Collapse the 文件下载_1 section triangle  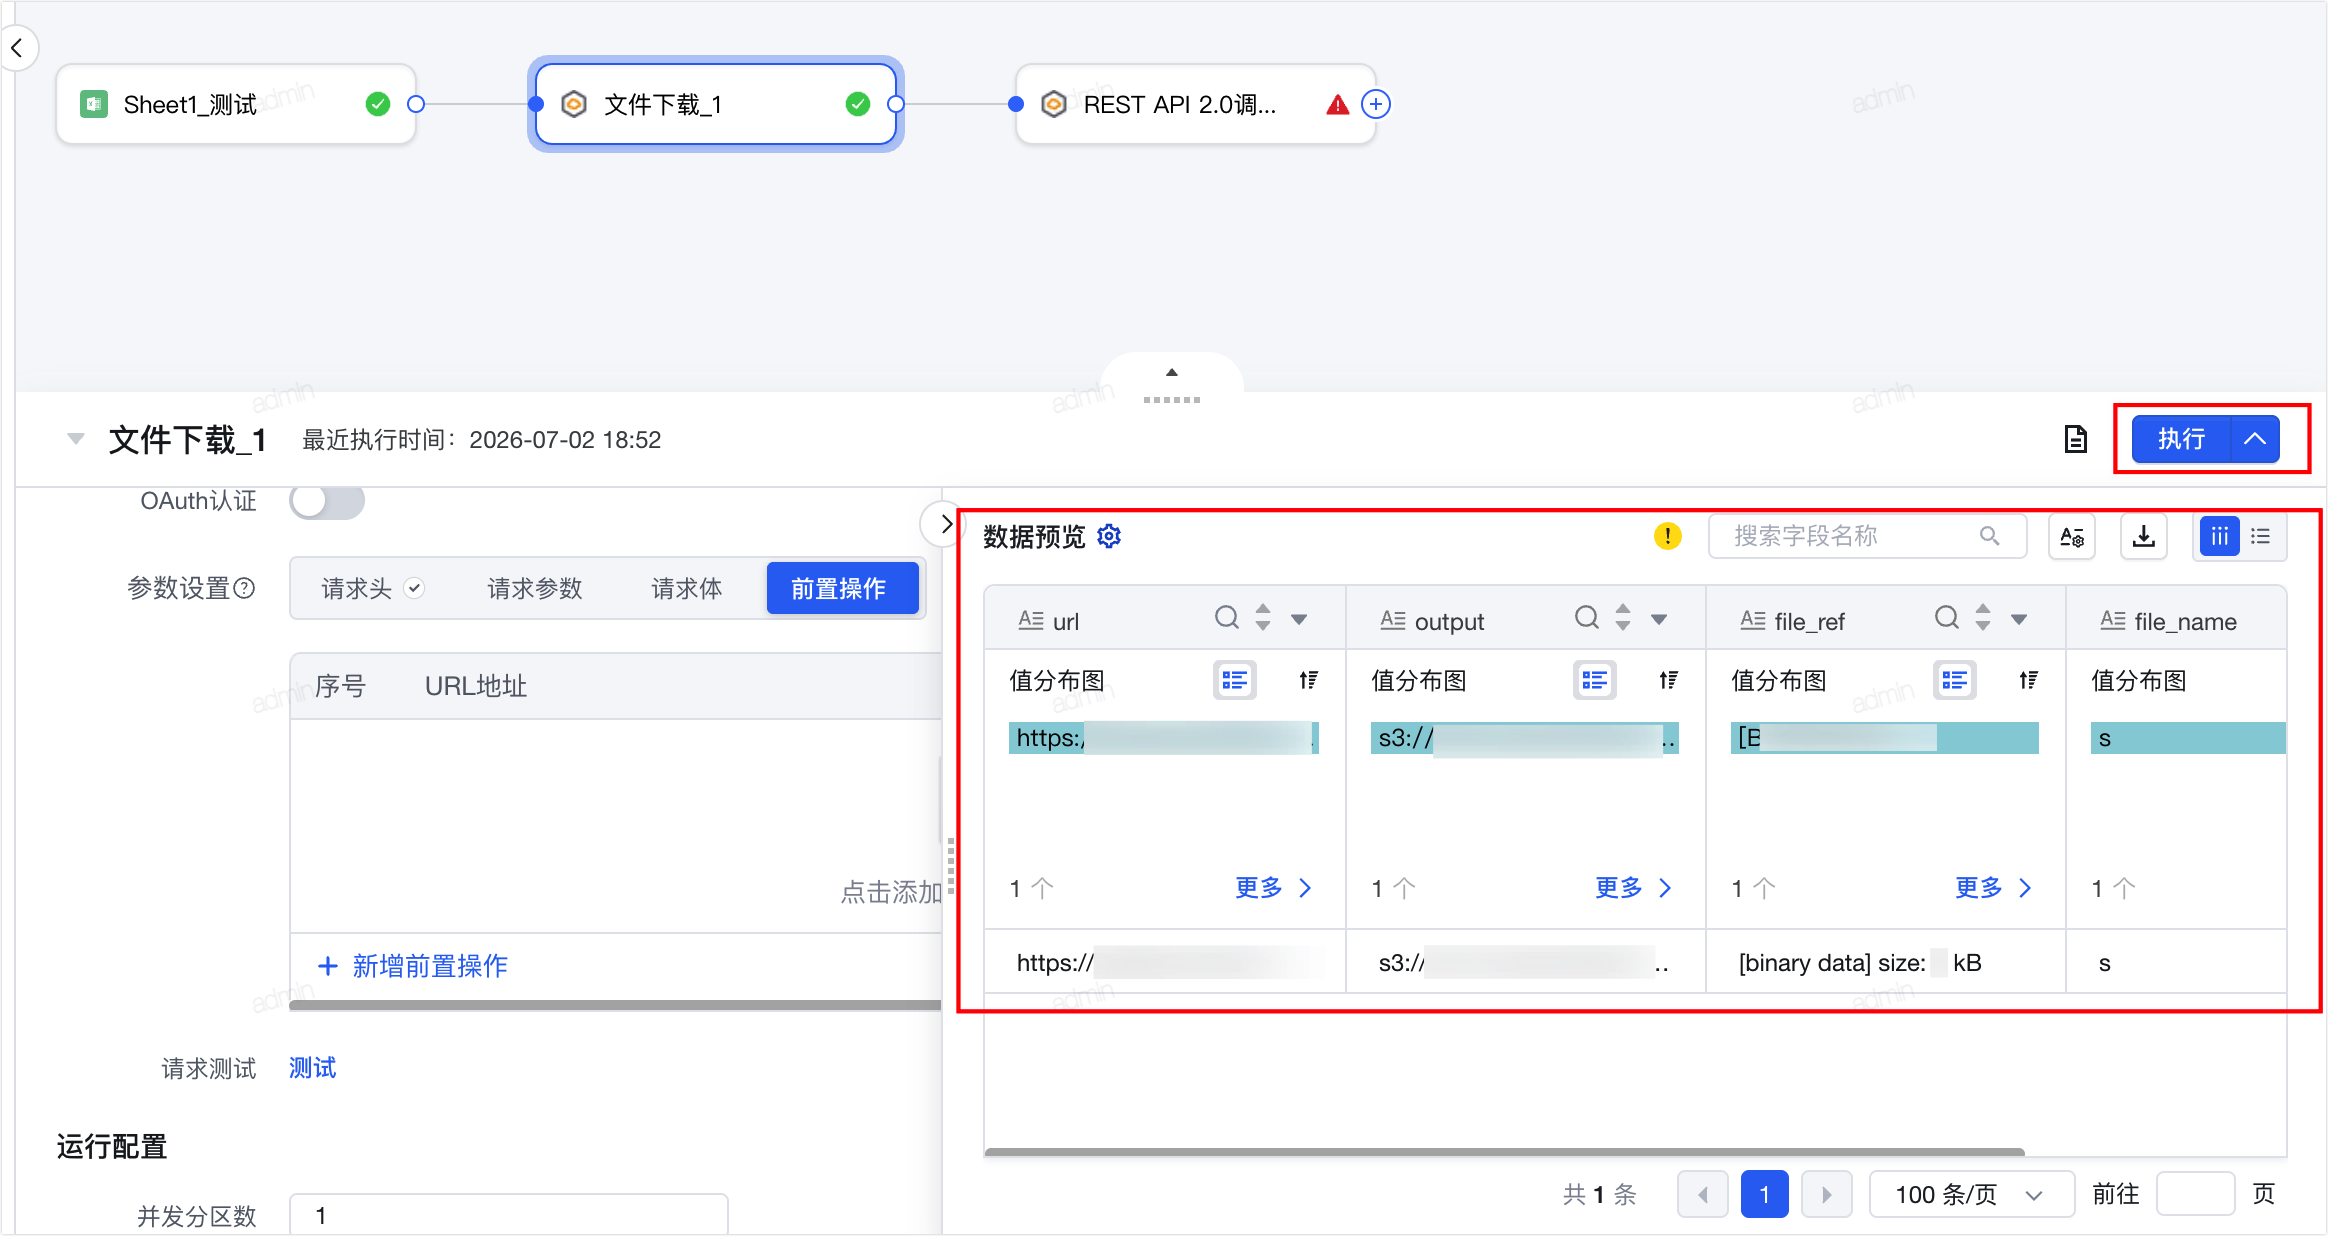pos(75,439)
